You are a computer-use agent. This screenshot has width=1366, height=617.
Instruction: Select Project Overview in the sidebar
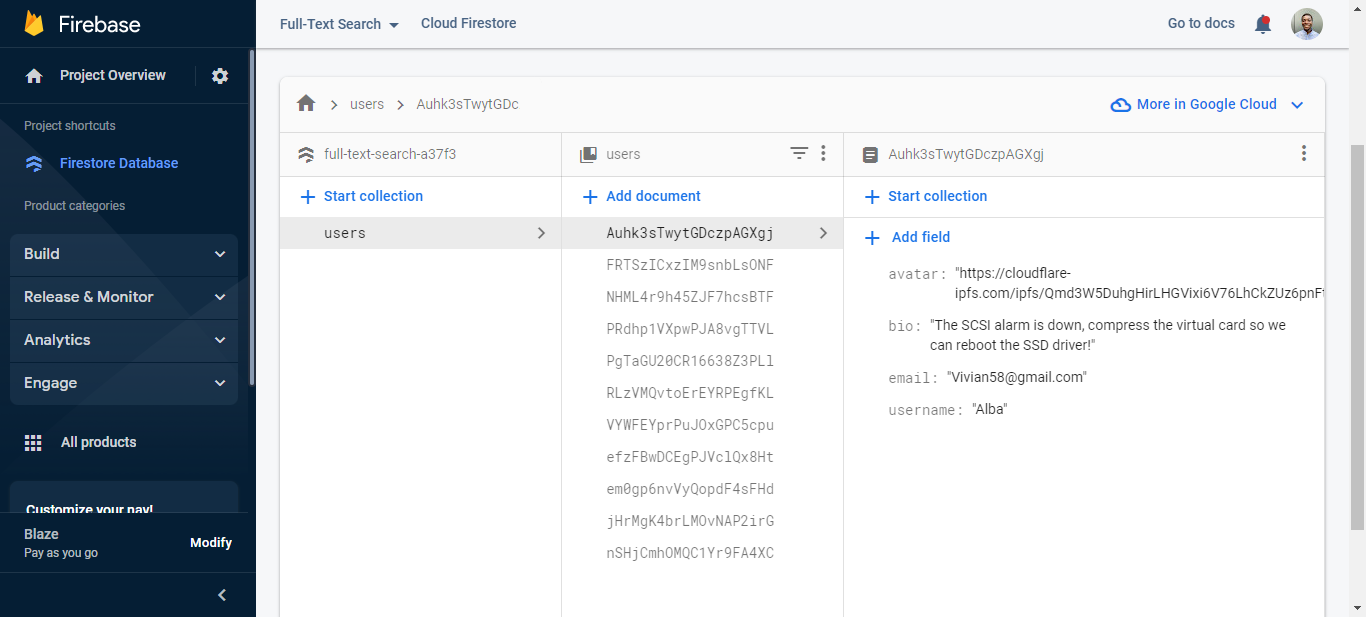click(113, 75)
